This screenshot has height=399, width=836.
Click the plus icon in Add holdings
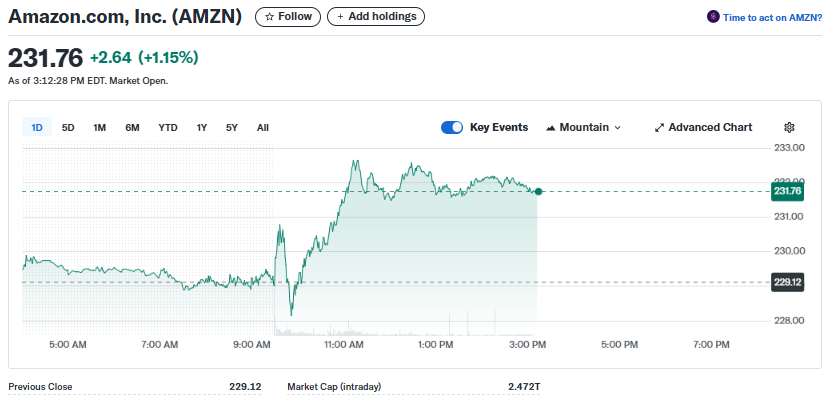340,17
